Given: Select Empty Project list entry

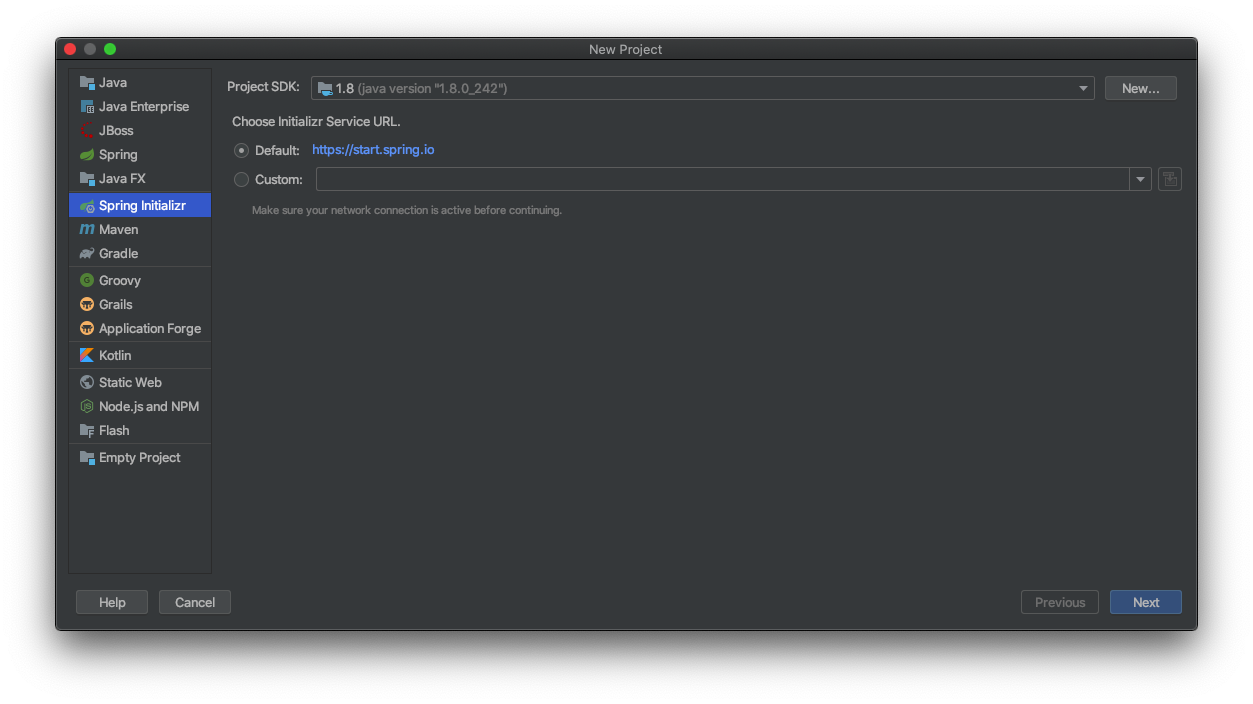Looking at the screenshot, I should click(x=140, y=457).
